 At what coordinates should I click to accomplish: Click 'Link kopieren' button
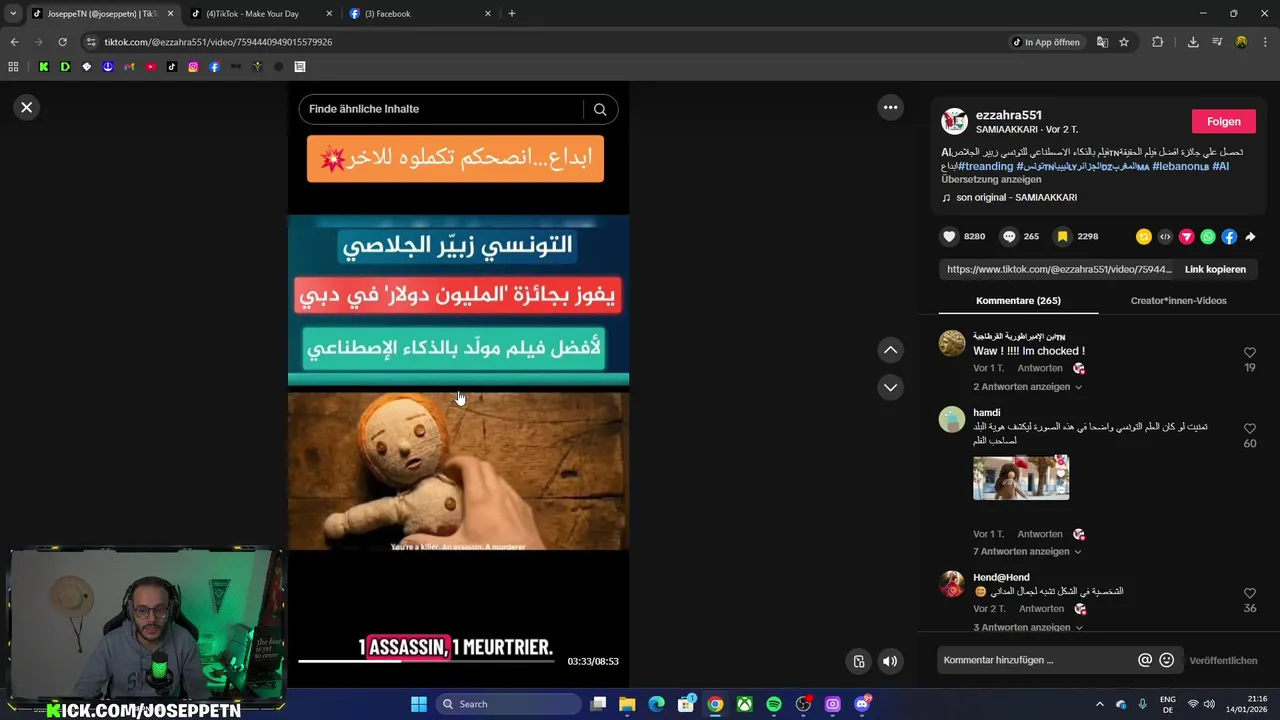click(1215, 269)
